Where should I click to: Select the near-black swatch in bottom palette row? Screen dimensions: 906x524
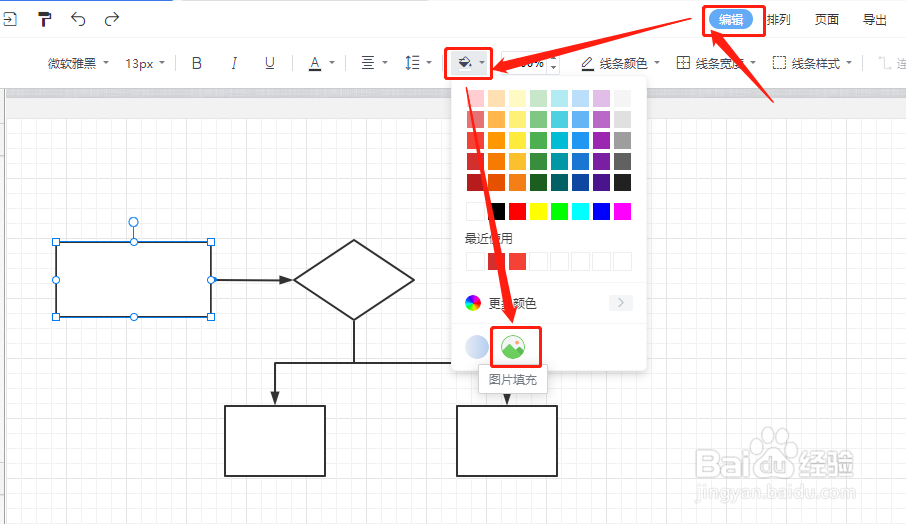pyautogui.click(x=622, y=183)
